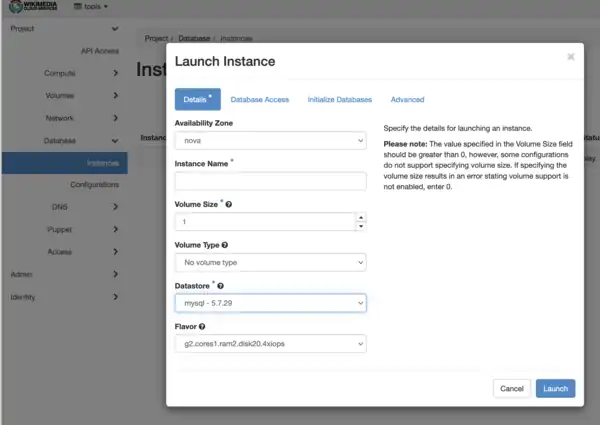Increase Volume Size with up arrow
The image size is (600, 425).
[360, 216]
